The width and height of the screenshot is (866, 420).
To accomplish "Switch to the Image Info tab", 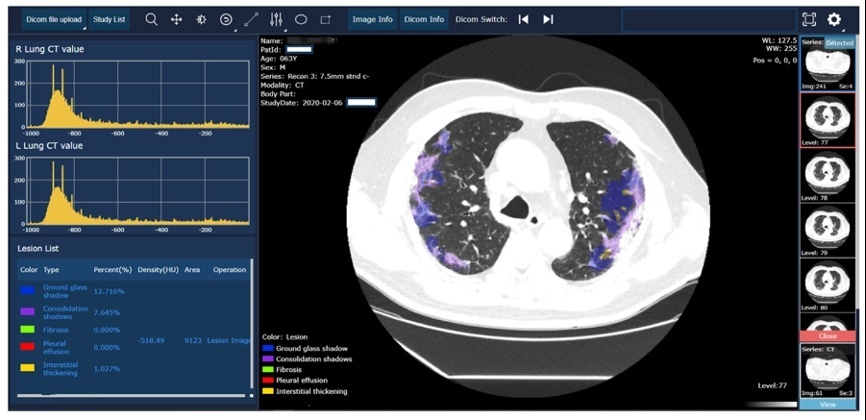I will point(372,19).
